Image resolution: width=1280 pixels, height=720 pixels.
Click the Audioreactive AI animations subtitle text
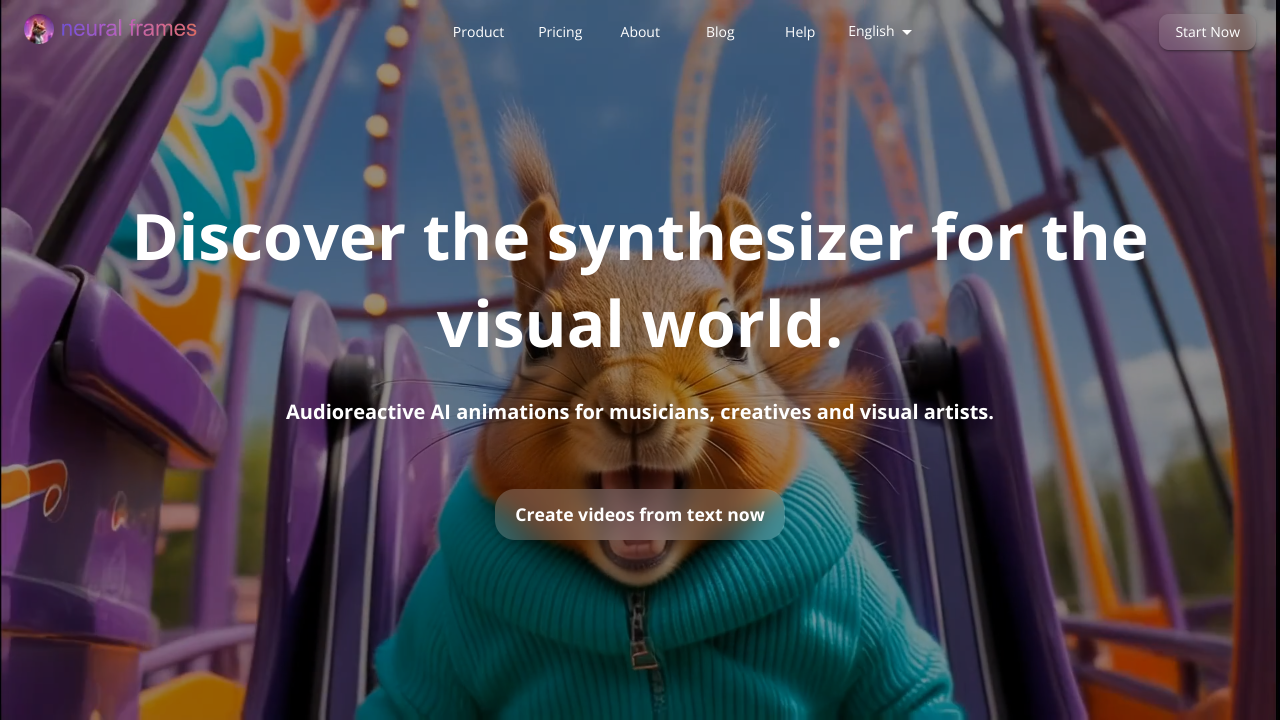640,412
